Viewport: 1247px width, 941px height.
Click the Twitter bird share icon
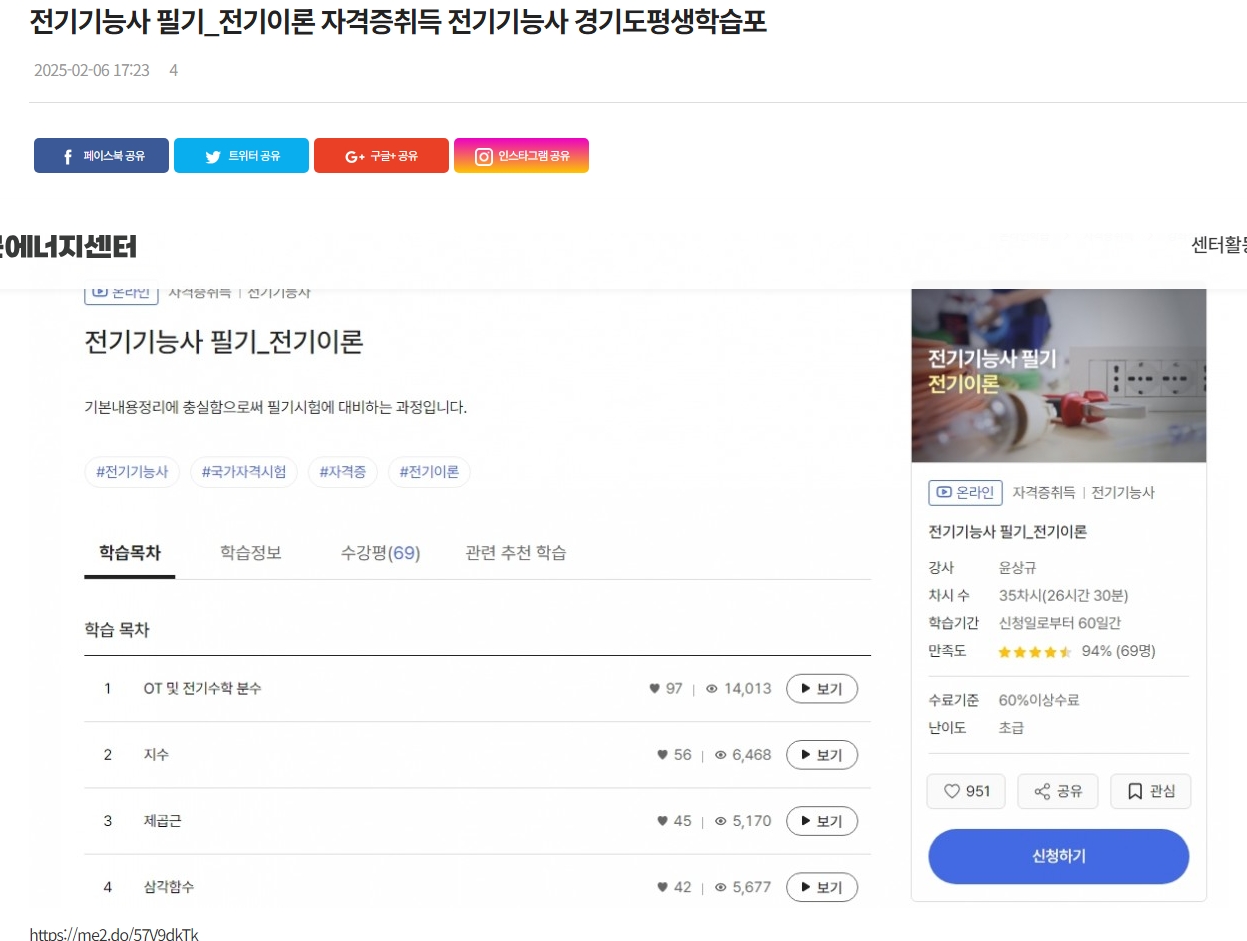pos(212,157)
